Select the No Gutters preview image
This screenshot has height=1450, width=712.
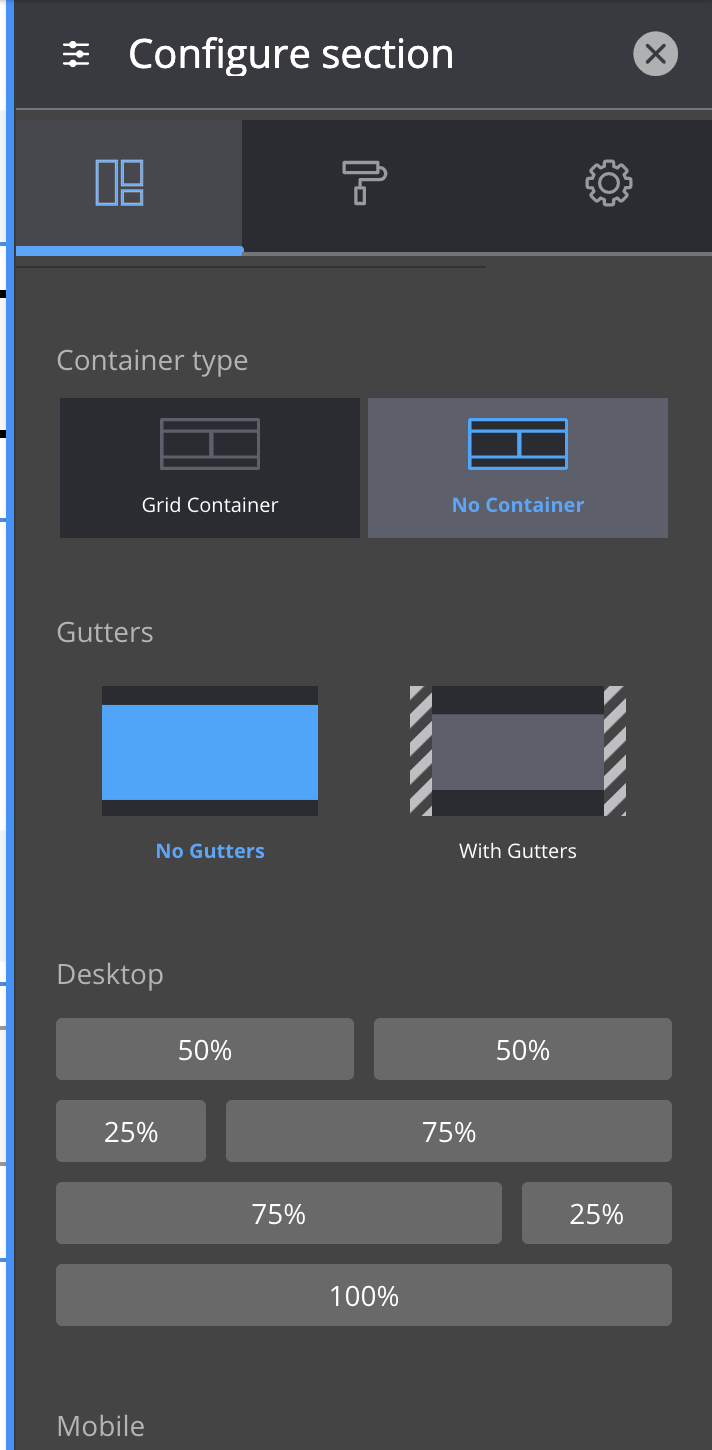pos(210,751)
